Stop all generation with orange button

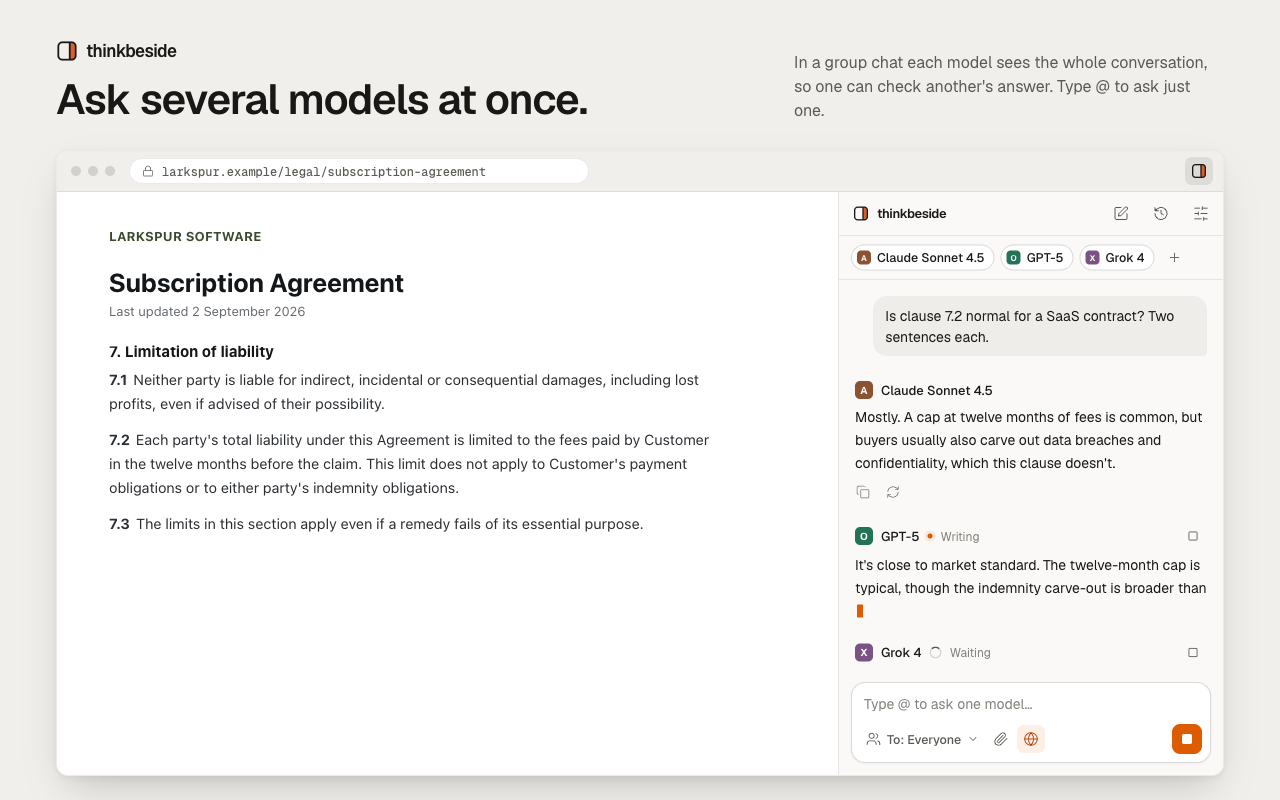(1187, 739)
